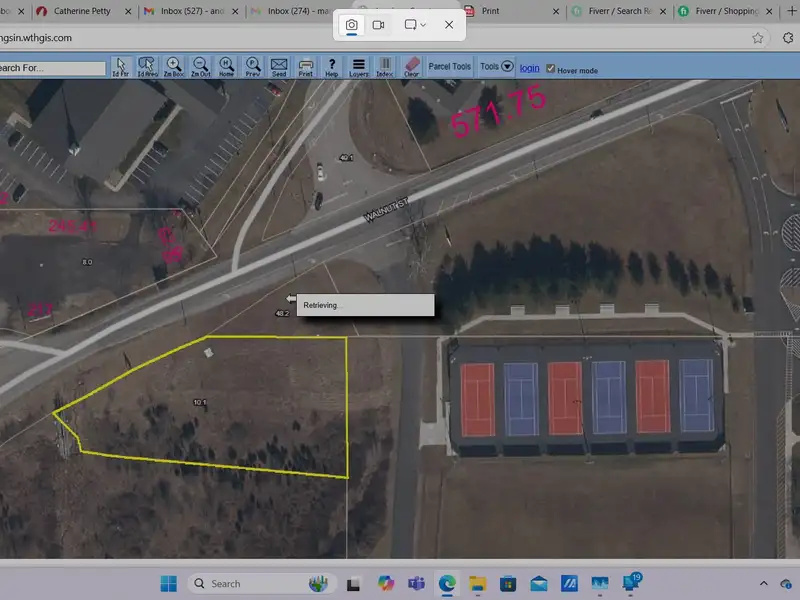
Task: Print the current map view
Action: coord(306,67)
